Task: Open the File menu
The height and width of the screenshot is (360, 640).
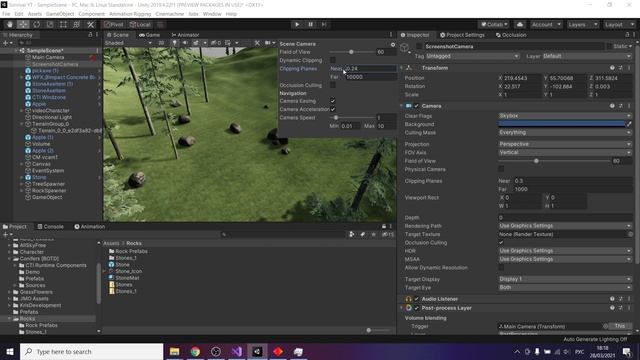Action: (6, 14)
